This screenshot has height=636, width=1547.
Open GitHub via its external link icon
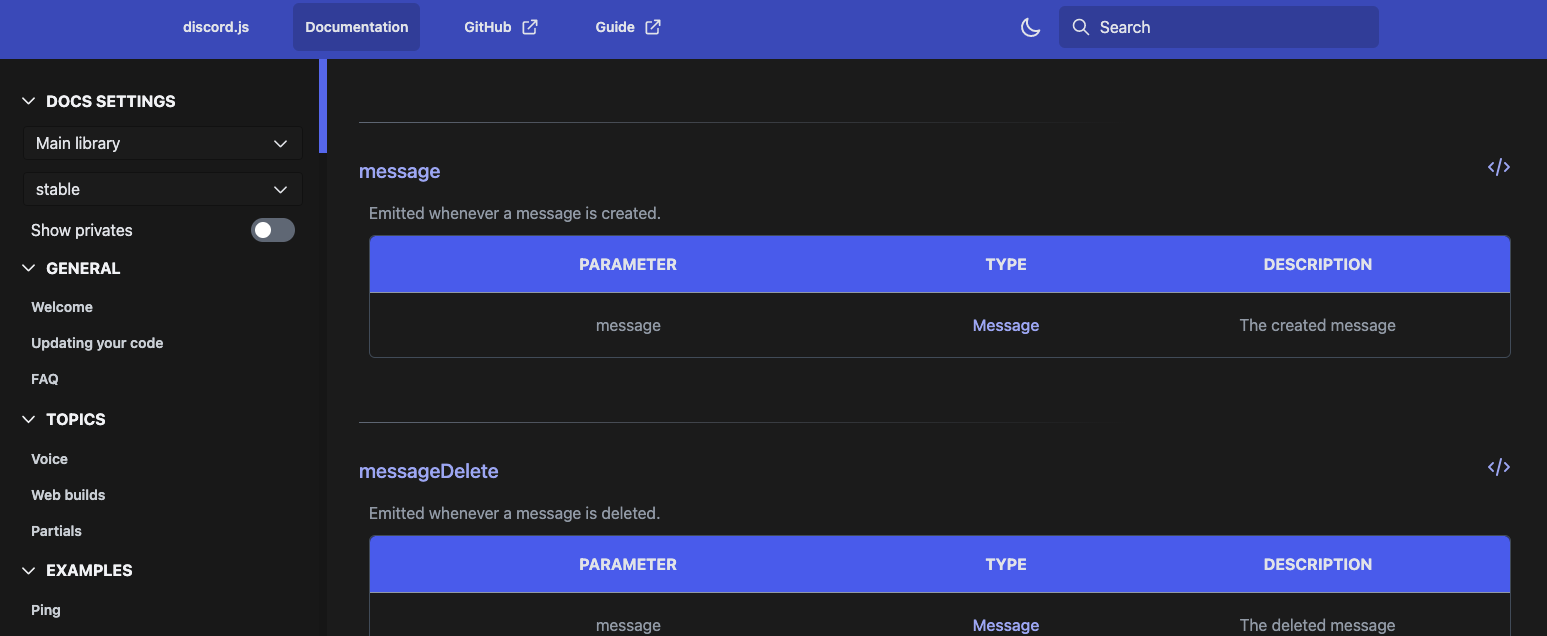click(529, 27)
